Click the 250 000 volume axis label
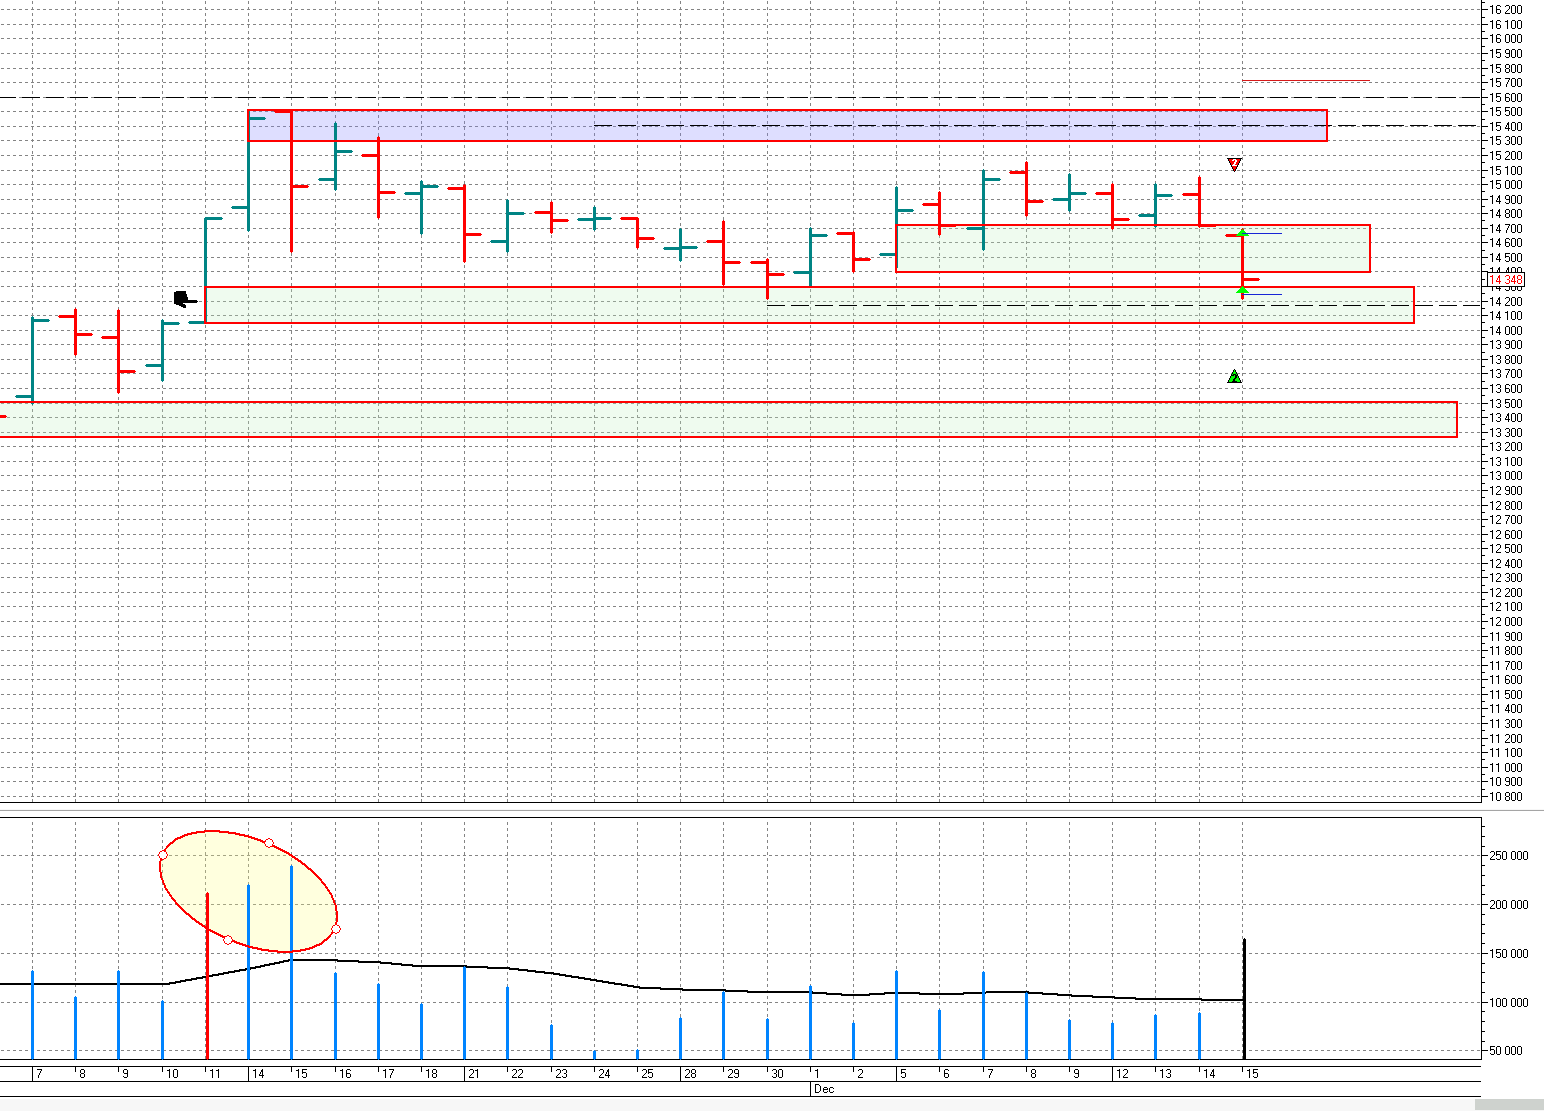 1509,856
